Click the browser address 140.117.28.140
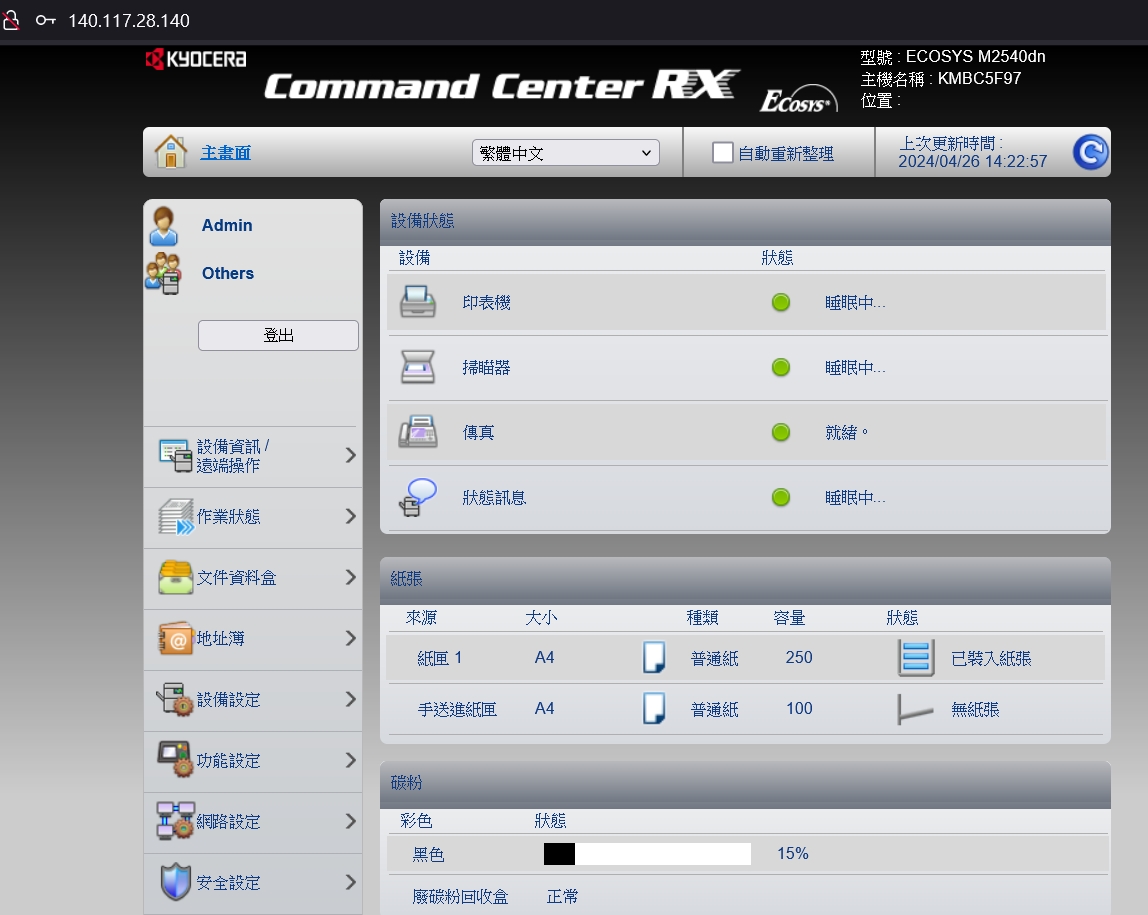The height and width of the screenshot is (915, 1148). (x=129, y=20)
